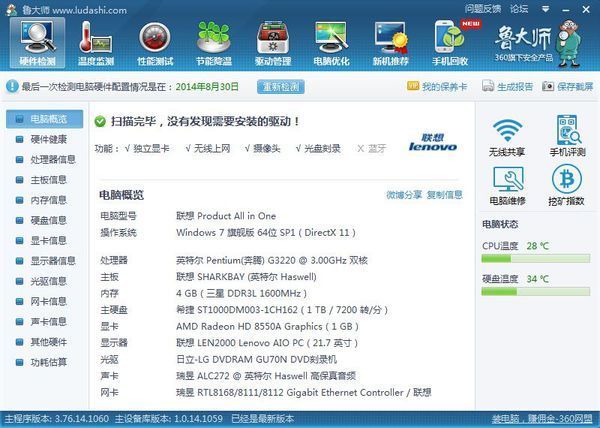Open the 电脑维修 computer repair tool
The height and width of the screenshot is (428, 600).
(508, 185)
